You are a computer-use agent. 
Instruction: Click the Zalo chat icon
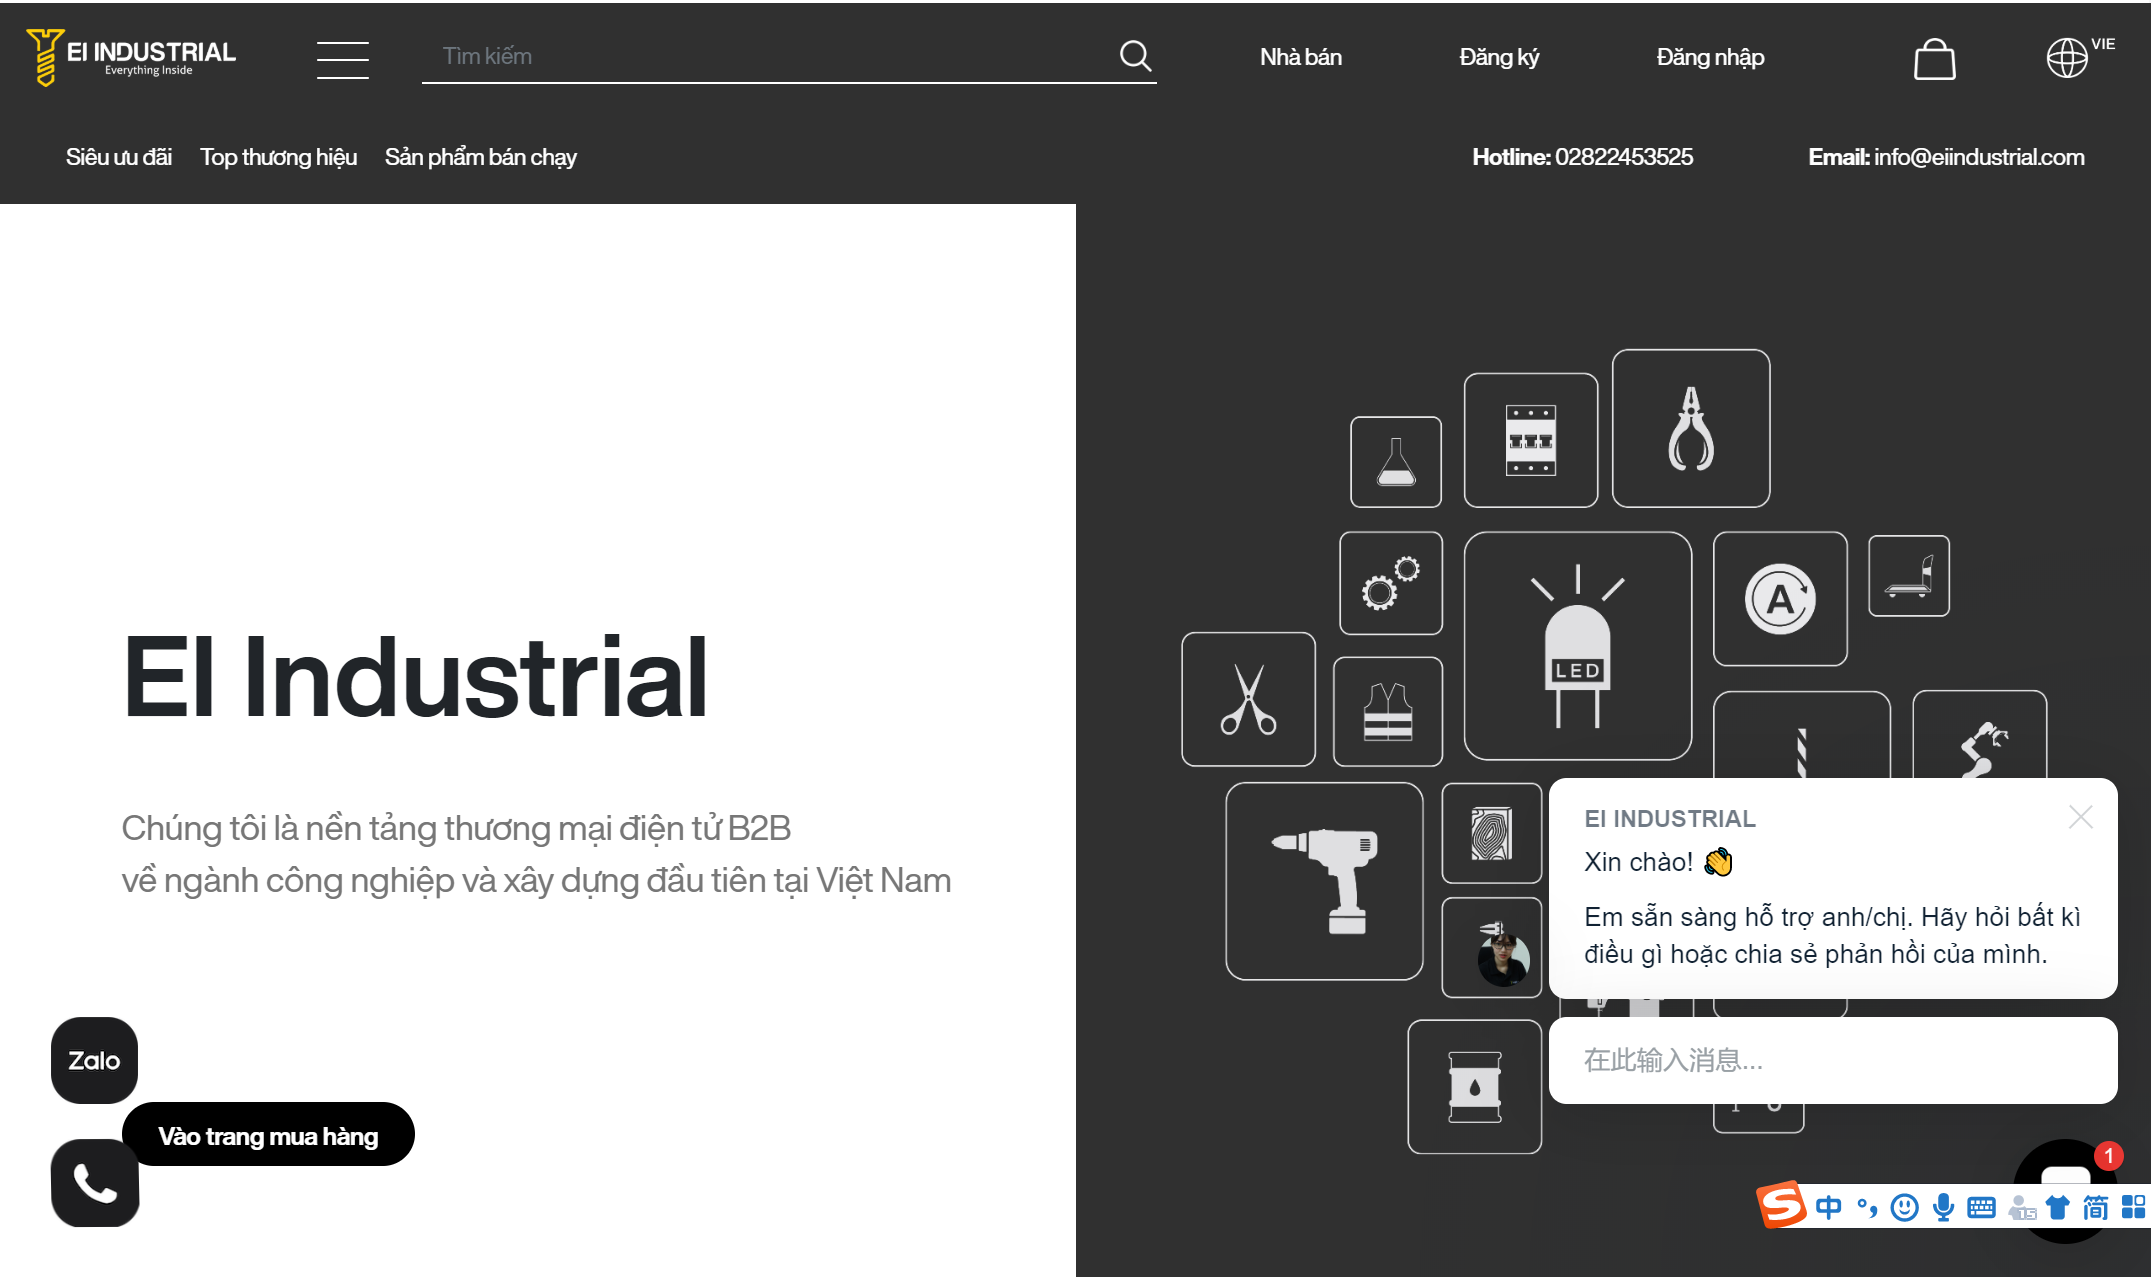tap(93, 1060)
